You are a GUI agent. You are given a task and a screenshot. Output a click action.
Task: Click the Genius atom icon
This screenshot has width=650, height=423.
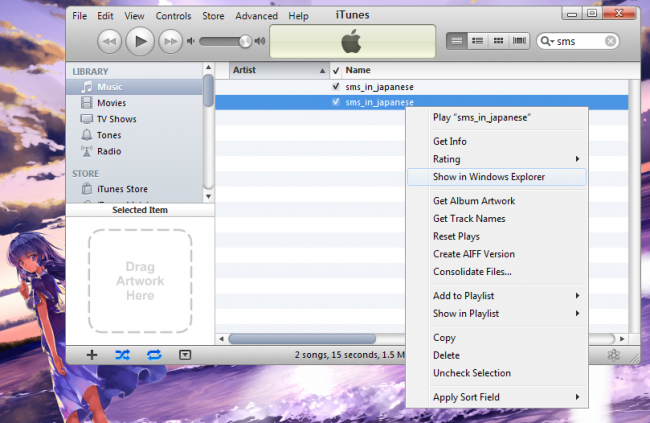point(614,355)
